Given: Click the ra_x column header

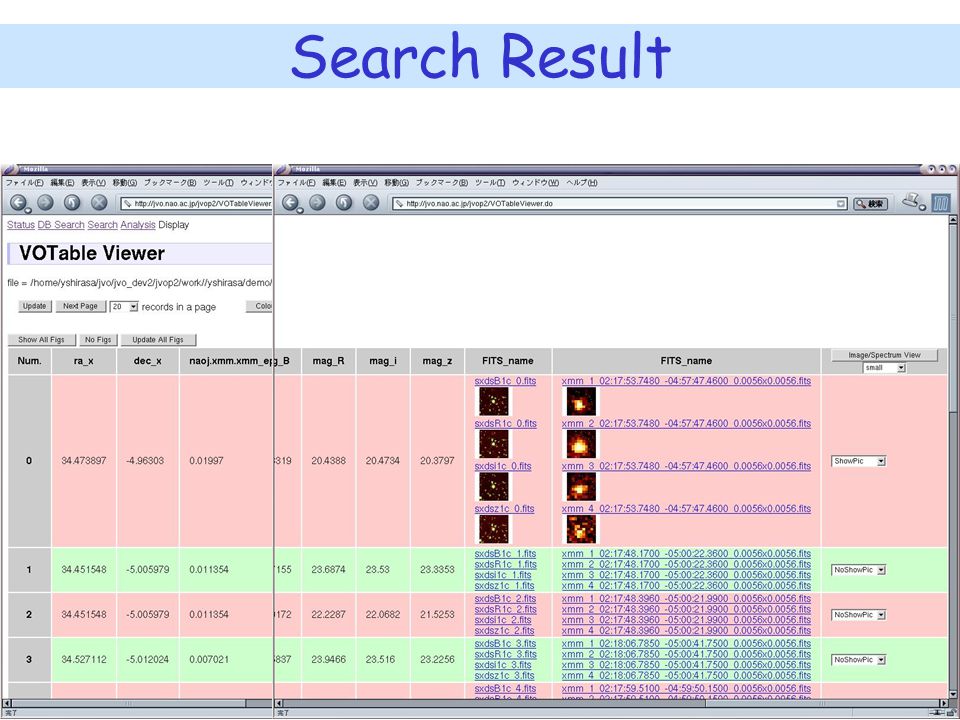Looking at the screenshot, I should (x=84, y=361).
